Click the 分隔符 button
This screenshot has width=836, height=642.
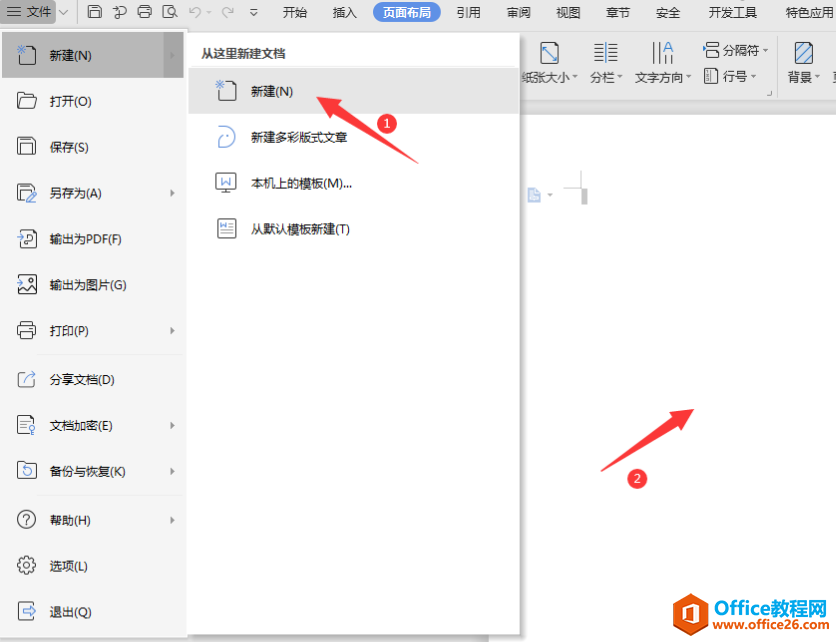[736, 50]
